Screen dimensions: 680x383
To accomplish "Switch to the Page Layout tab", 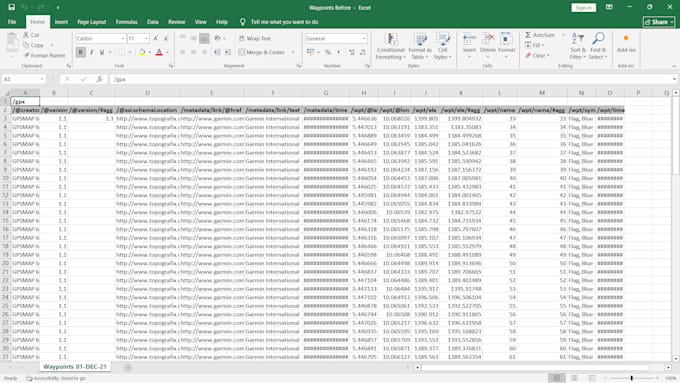I will [92, 22].
